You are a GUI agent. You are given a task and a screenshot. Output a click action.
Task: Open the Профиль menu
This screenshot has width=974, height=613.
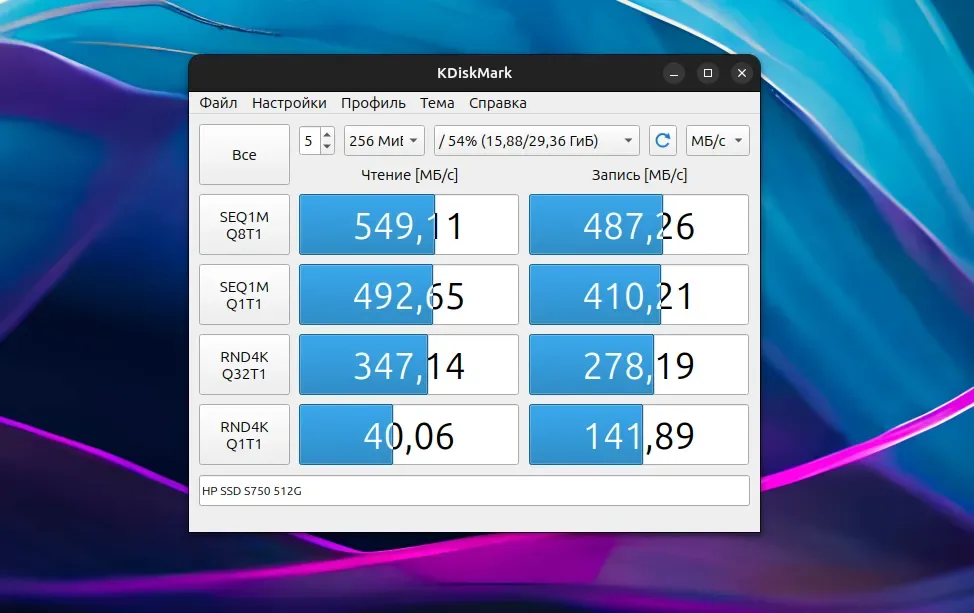coord(373,103)
